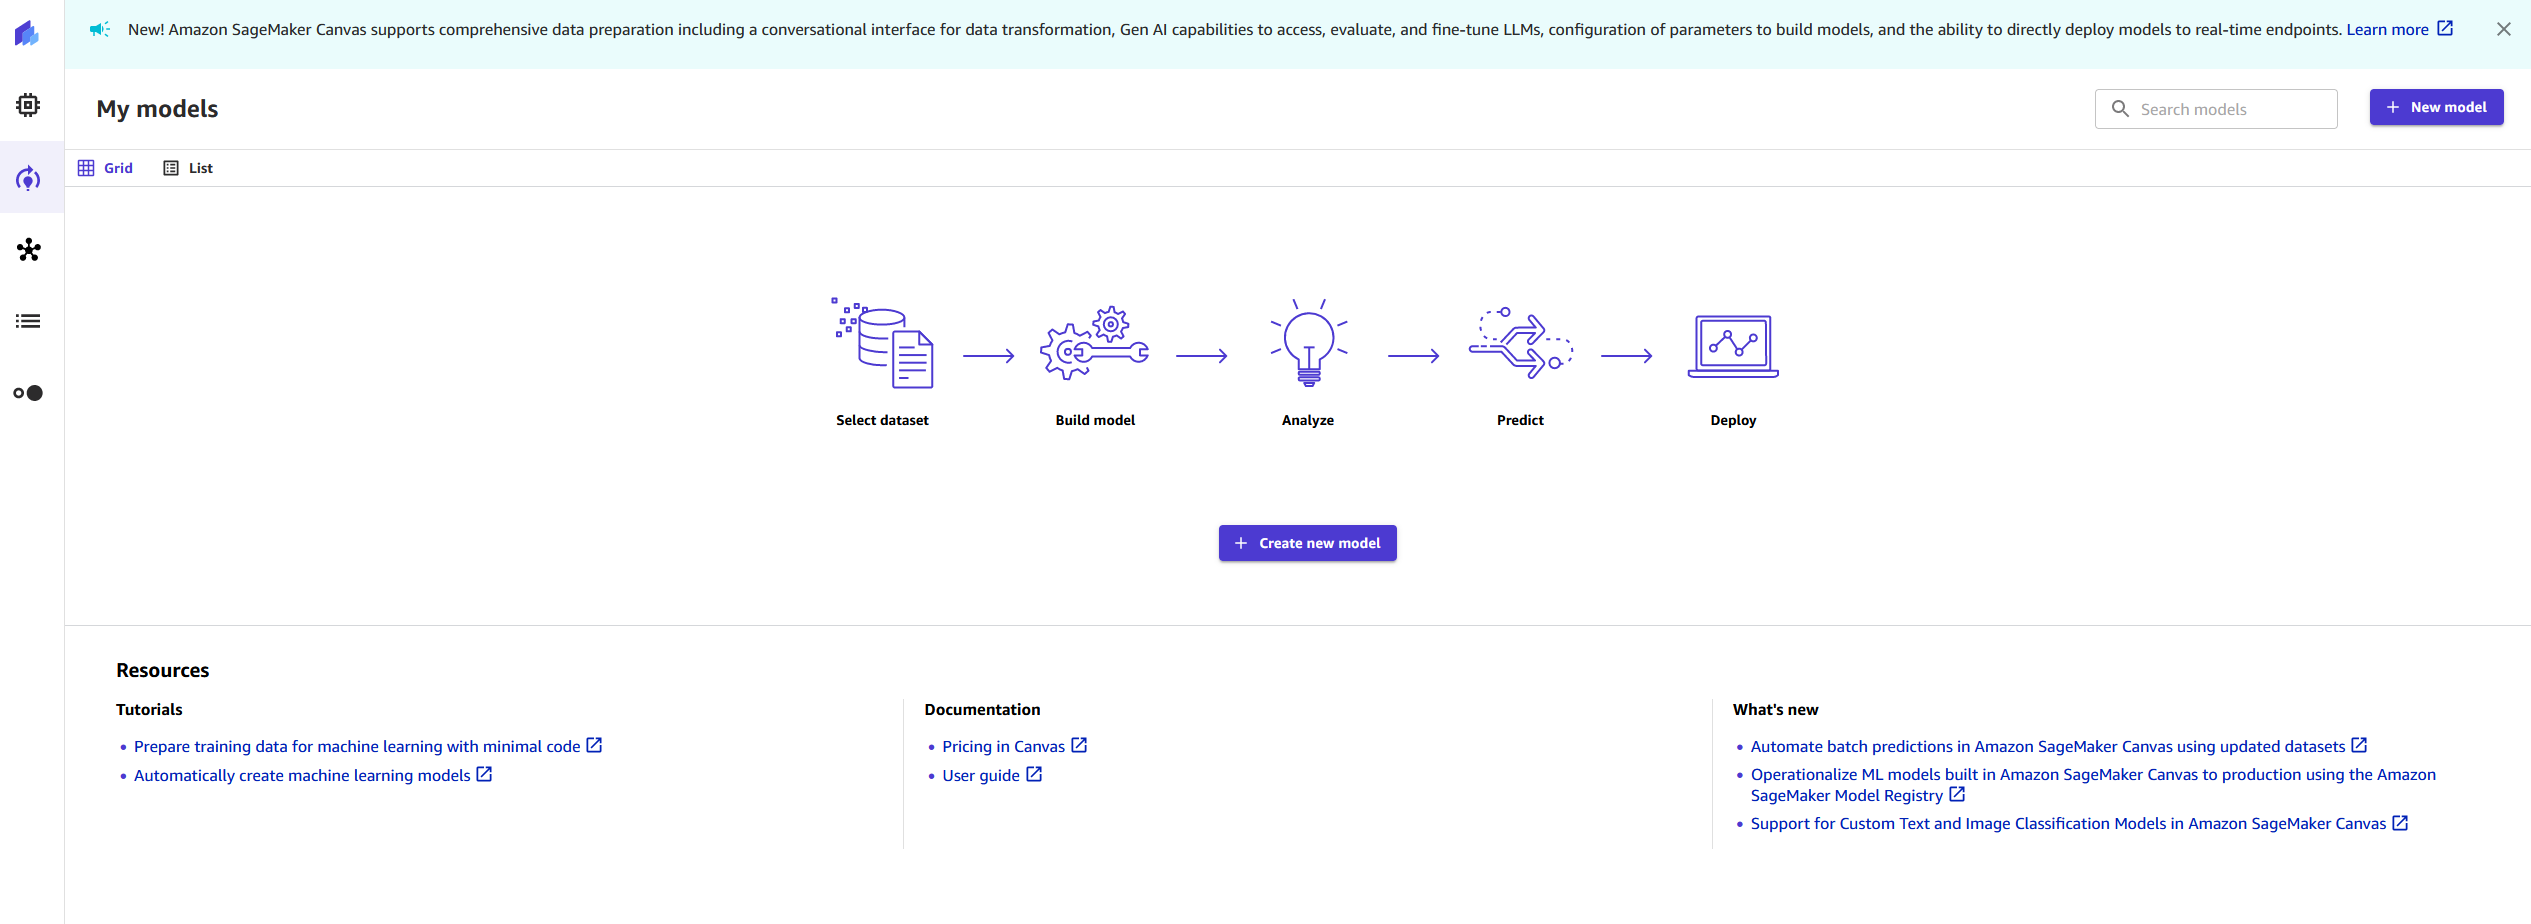Image resolution: width=2531 pixels, height=924 pixels.
Task: Click the Create new model button
Action: (x=1307, y=543)
